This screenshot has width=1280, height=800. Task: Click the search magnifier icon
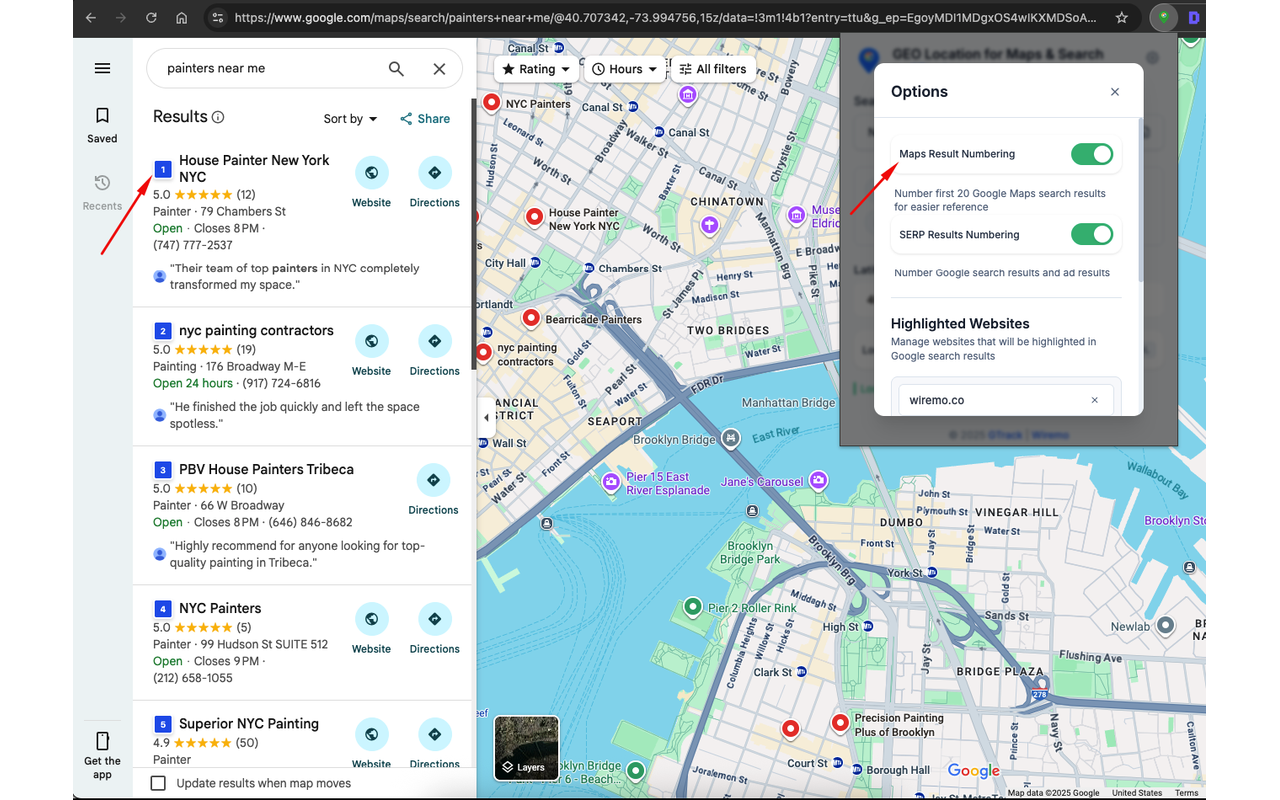click(396, 69)
